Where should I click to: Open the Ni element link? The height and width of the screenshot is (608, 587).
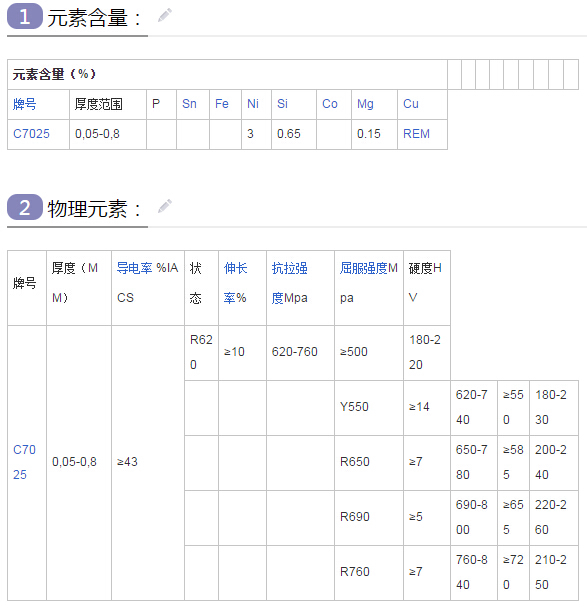pos(253,104)
